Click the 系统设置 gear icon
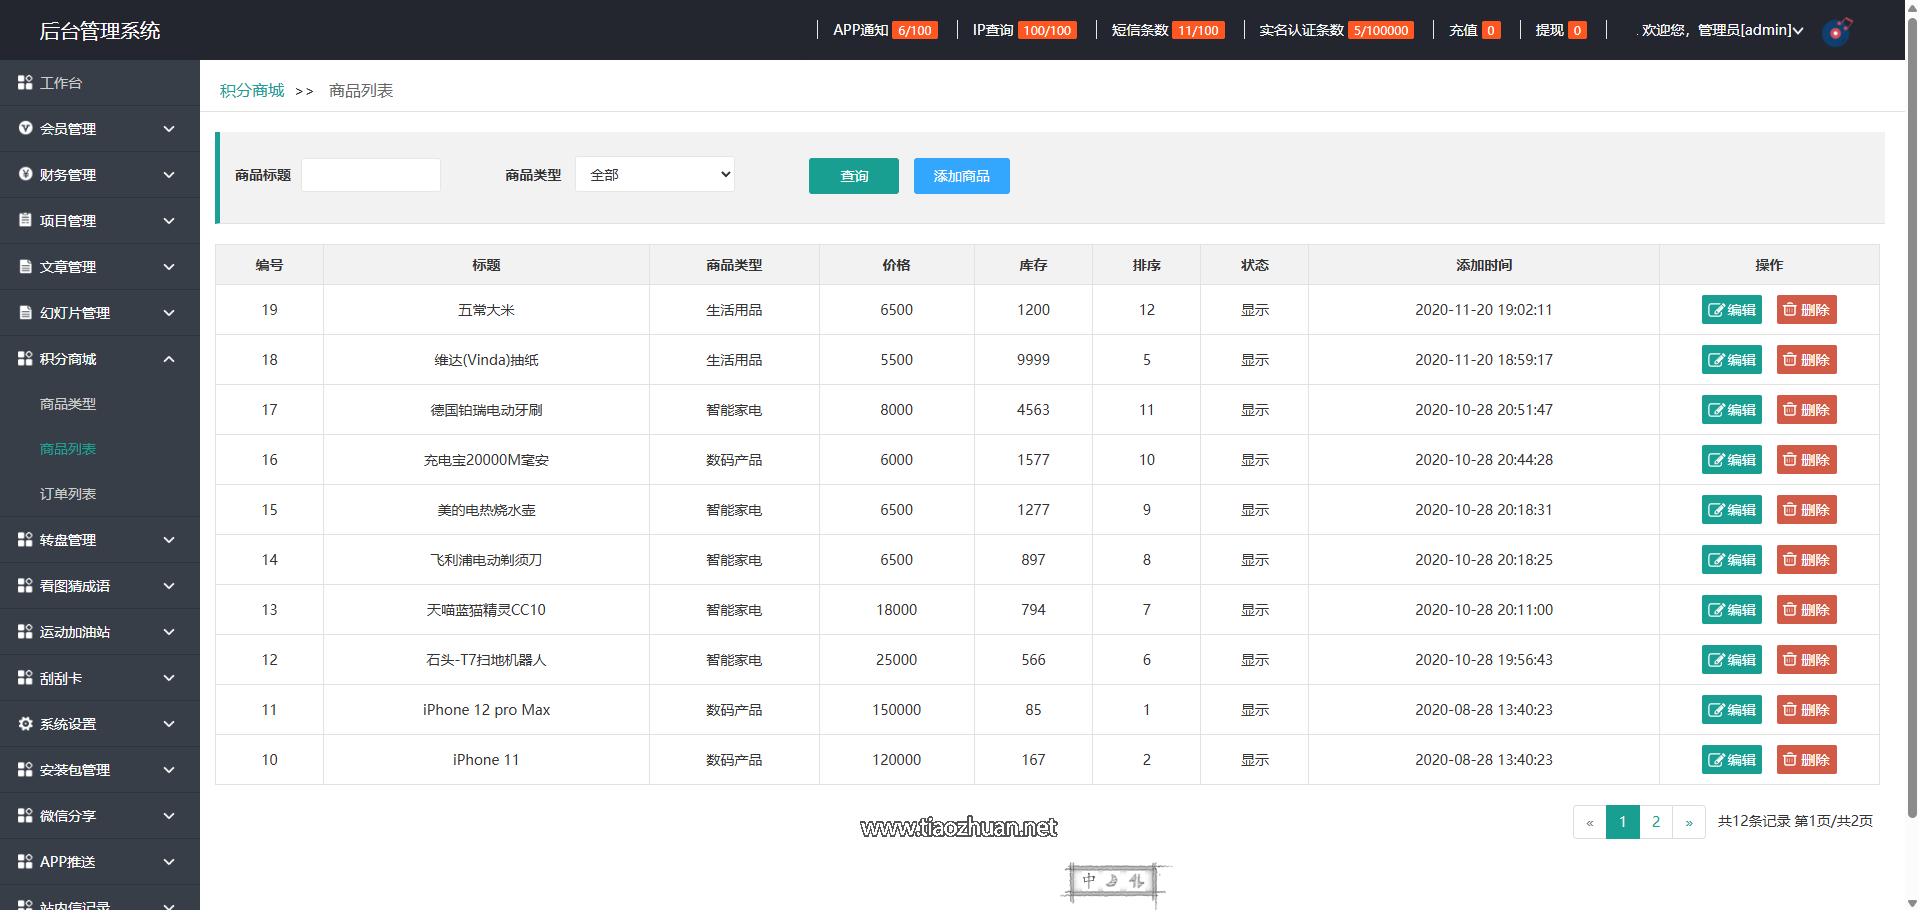 pos(25,724)
